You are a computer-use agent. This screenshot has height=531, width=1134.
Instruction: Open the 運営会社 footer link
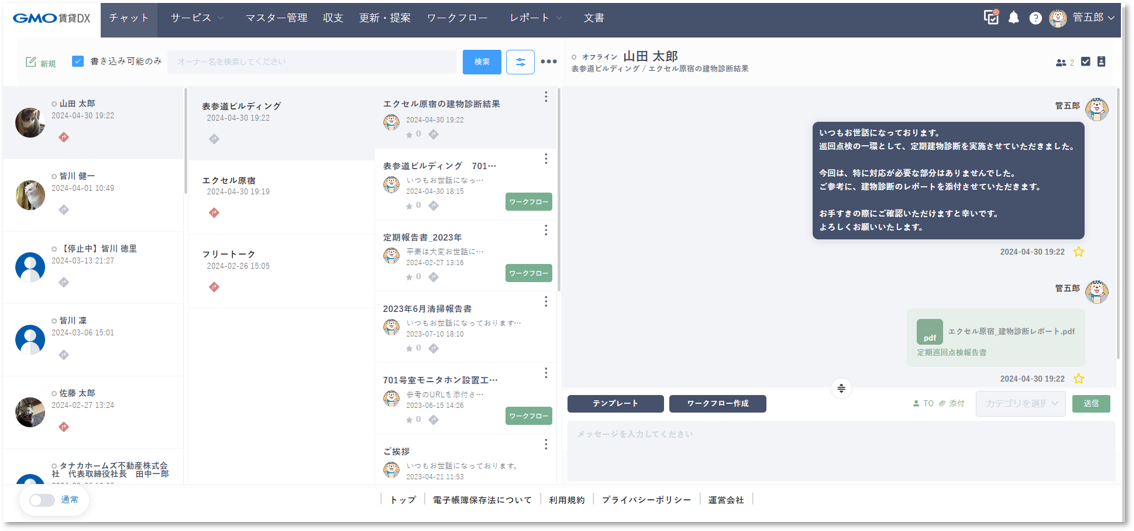click(726, 500)
